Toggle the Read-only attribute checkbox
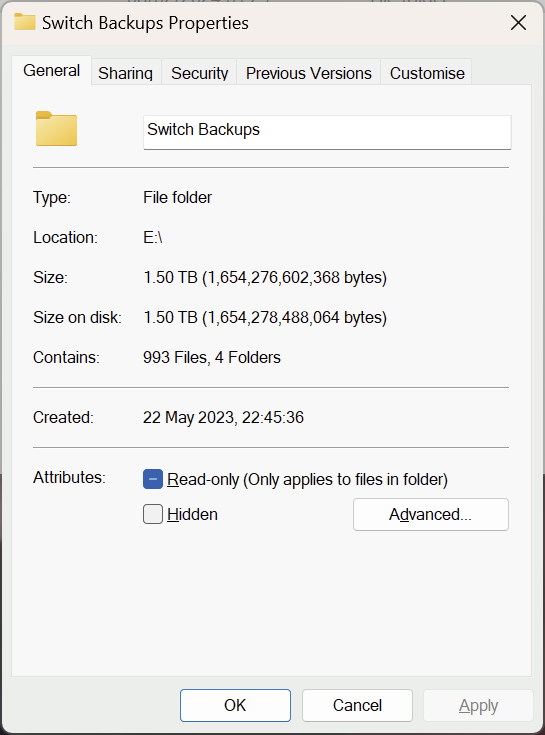The image size is (545, 735). coord(153,479)
